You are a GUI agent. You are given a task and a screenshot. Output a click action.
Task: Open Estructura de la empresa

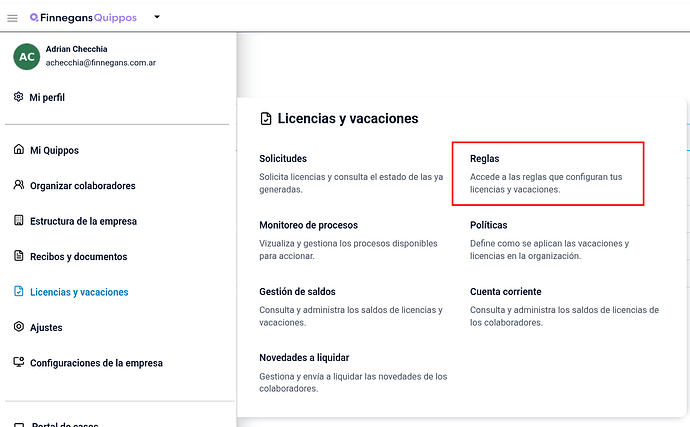tap(84, 221)
